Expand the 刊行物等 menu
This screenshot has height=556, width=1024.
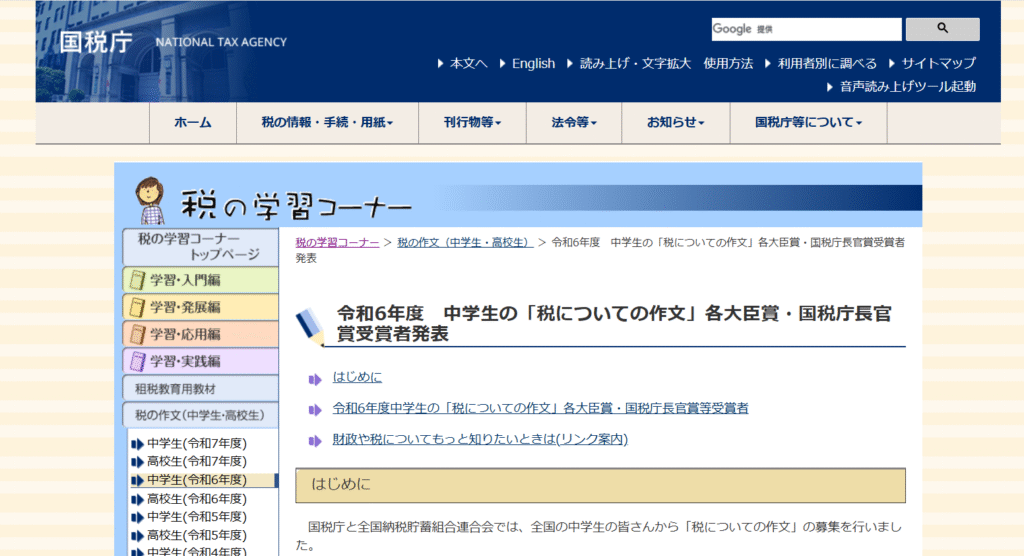click(x=472, y=122)
